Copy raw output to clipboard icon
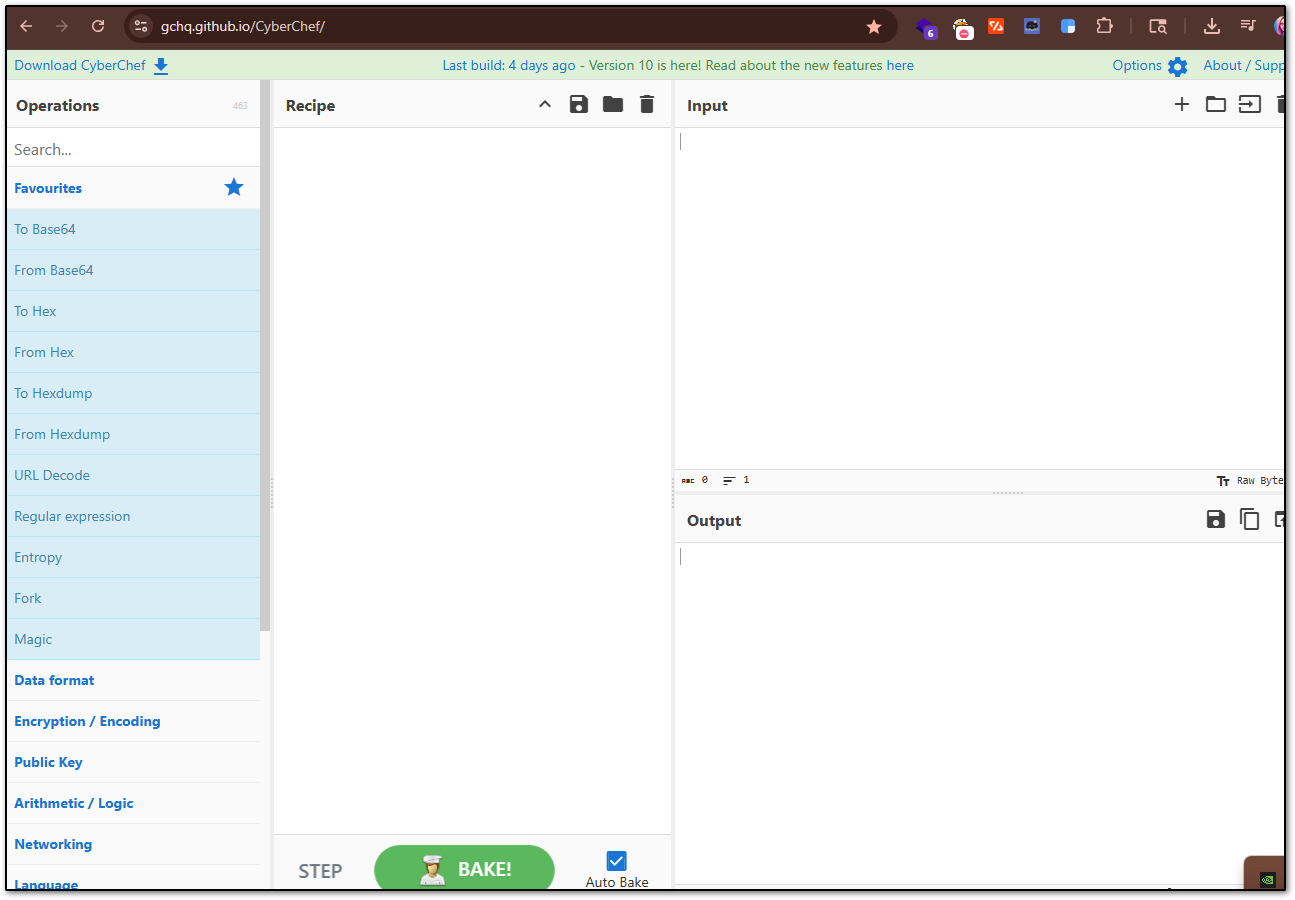 coord(1250,519)
